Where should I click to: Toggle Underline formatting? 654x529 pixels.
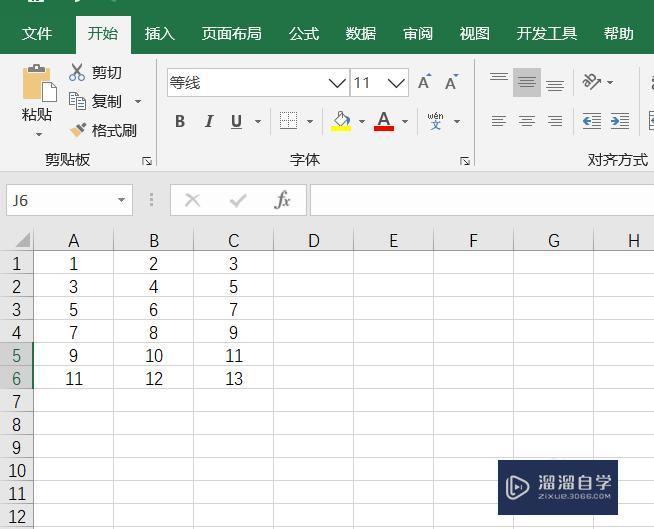click(236, 121)
